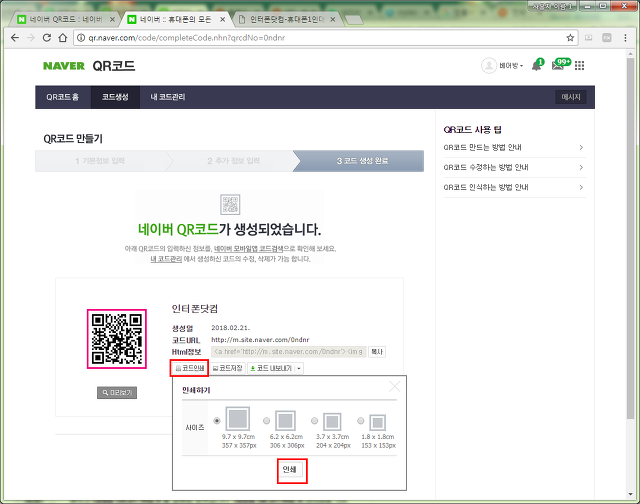Click the generated QR code image
Screen dimensions: 640x504
point(117,339)
